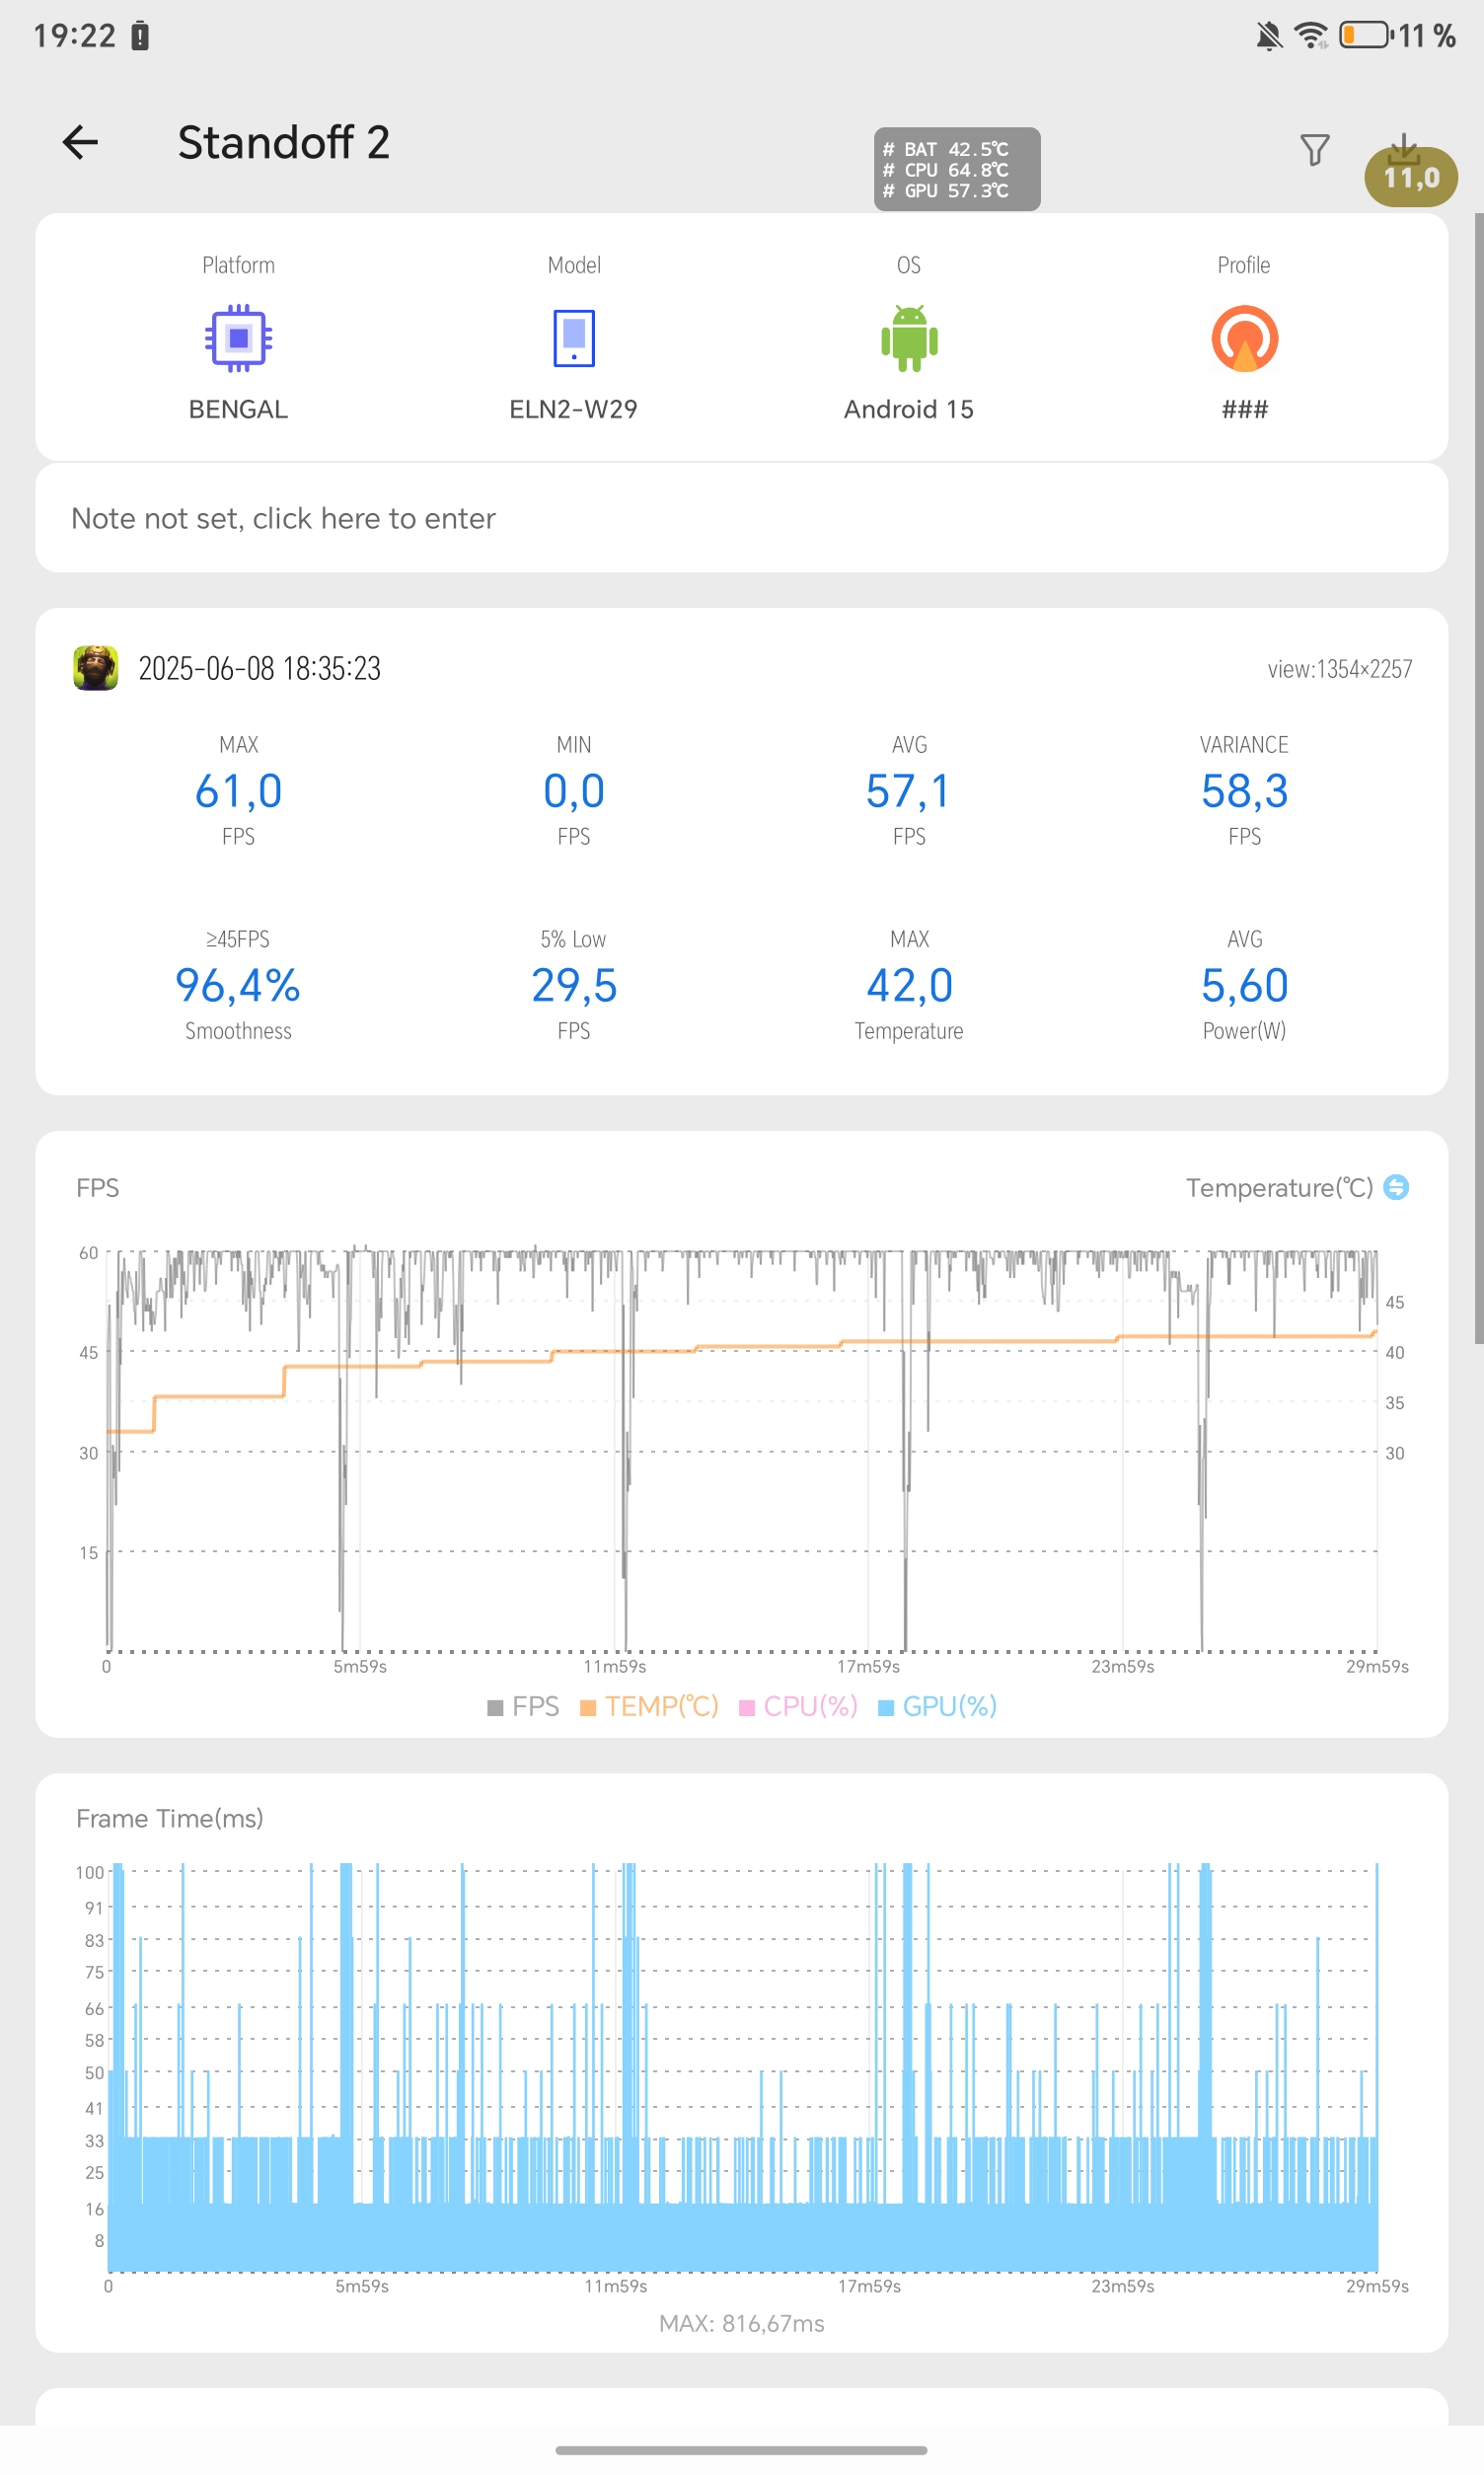Toggle TEMP(℃) series in chart legend

[x=649, y=1706]
